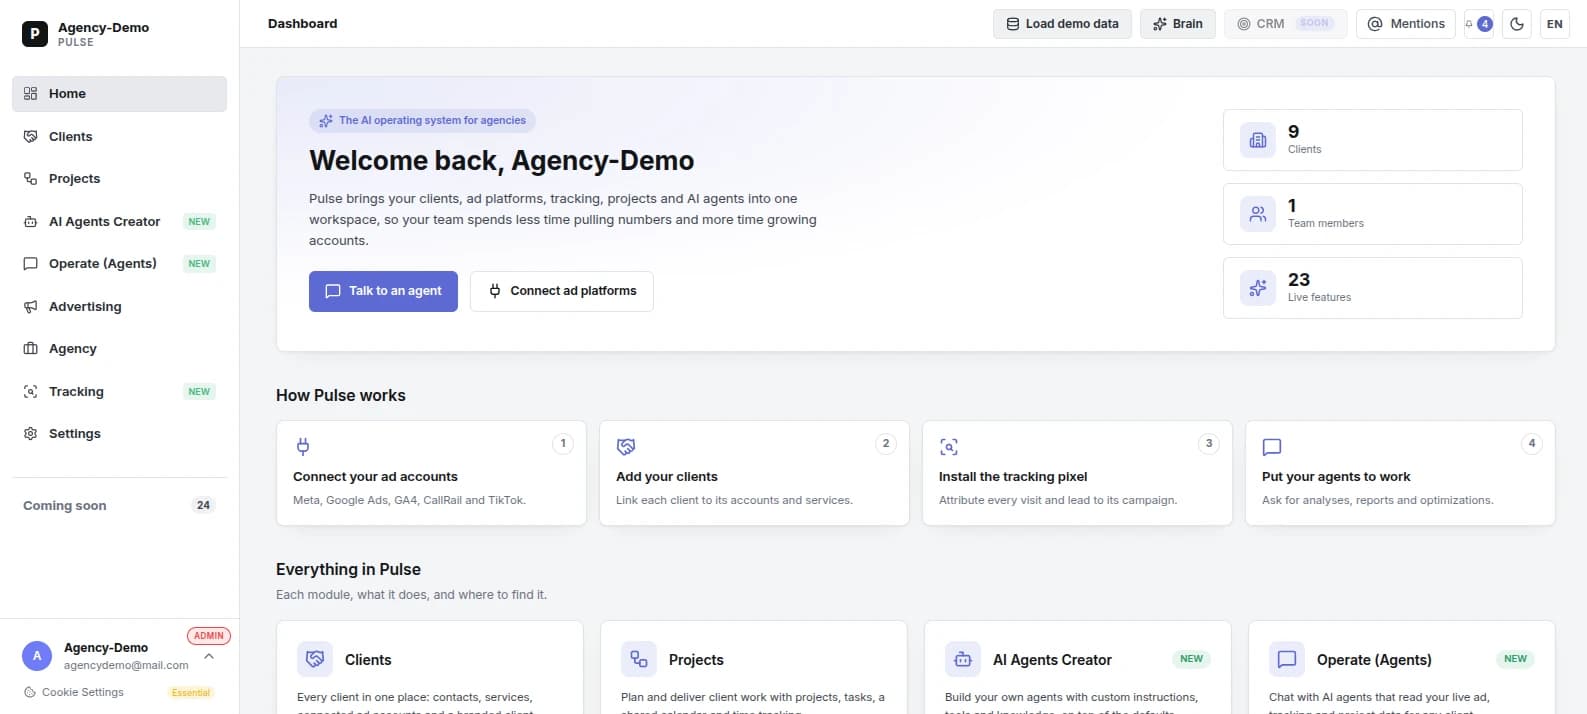The width and height of the screenshot is (1587, 714).
Task: Open Tracking in the sidebar
Action: click(119, 391)
